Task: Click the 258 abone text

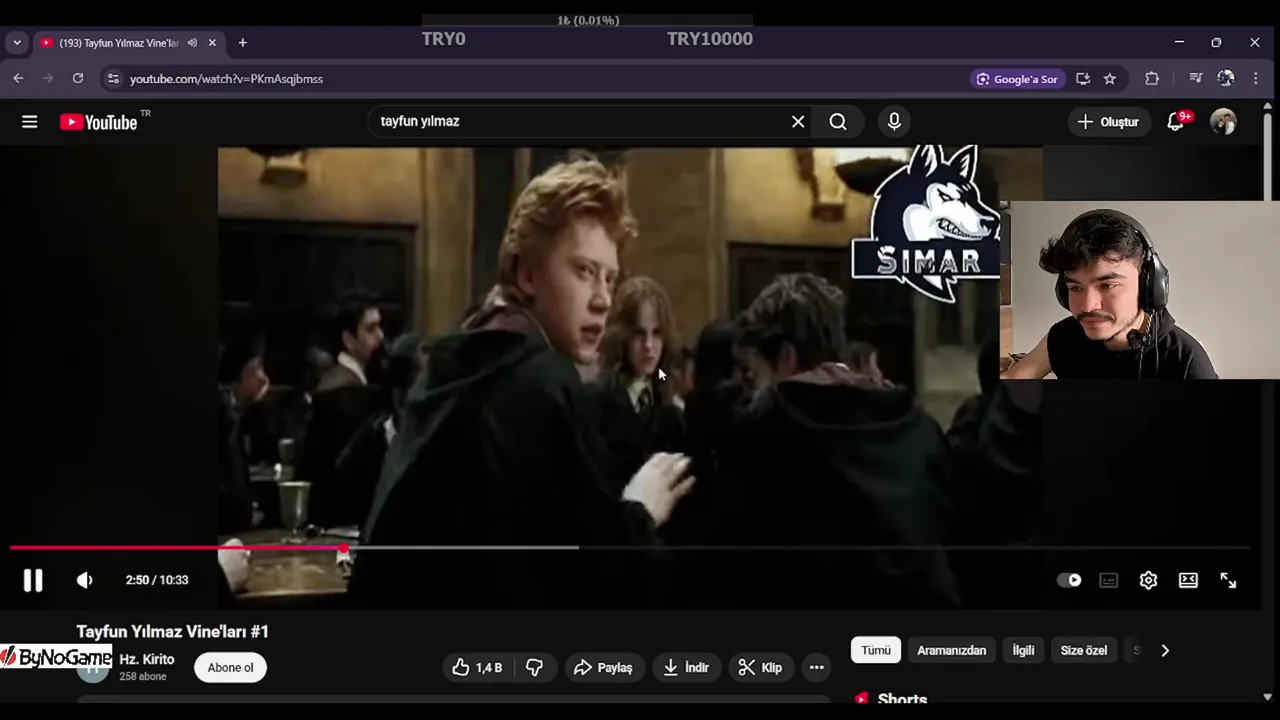Action: [x=143, y=677]
